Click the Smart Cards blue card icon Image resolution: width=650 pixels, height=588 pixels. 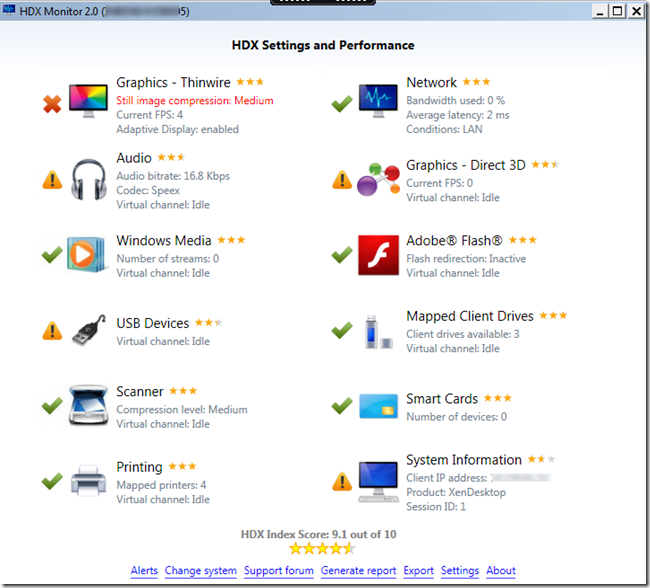[x=378, y=406]
